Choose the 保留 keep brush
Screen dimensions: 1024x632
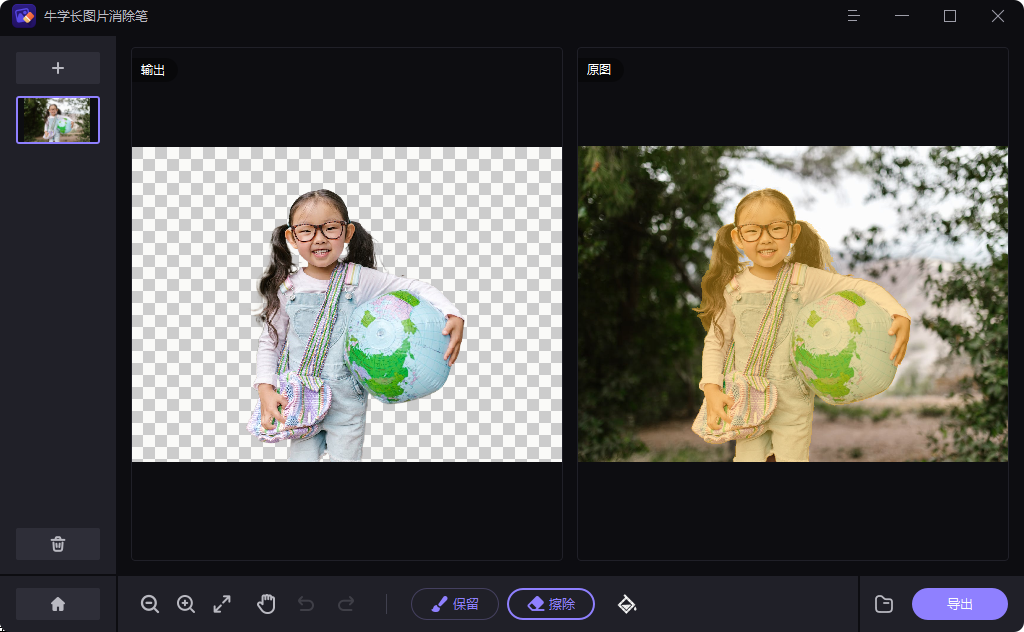click(455, 604)
